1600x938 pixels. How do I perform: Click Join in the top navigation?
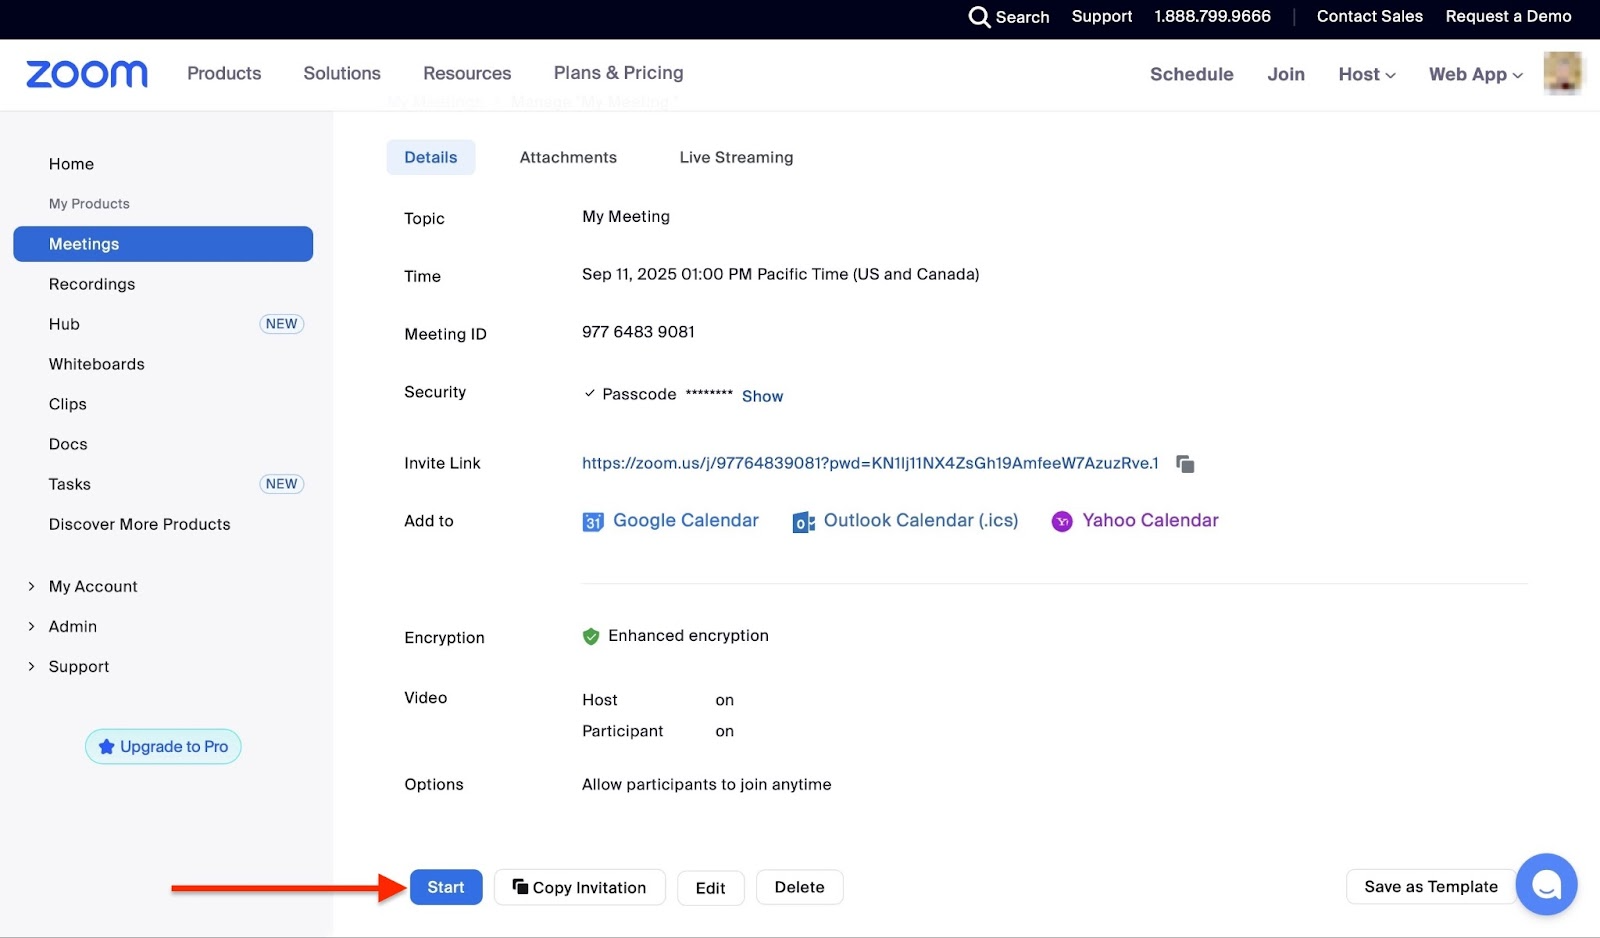1286,74
